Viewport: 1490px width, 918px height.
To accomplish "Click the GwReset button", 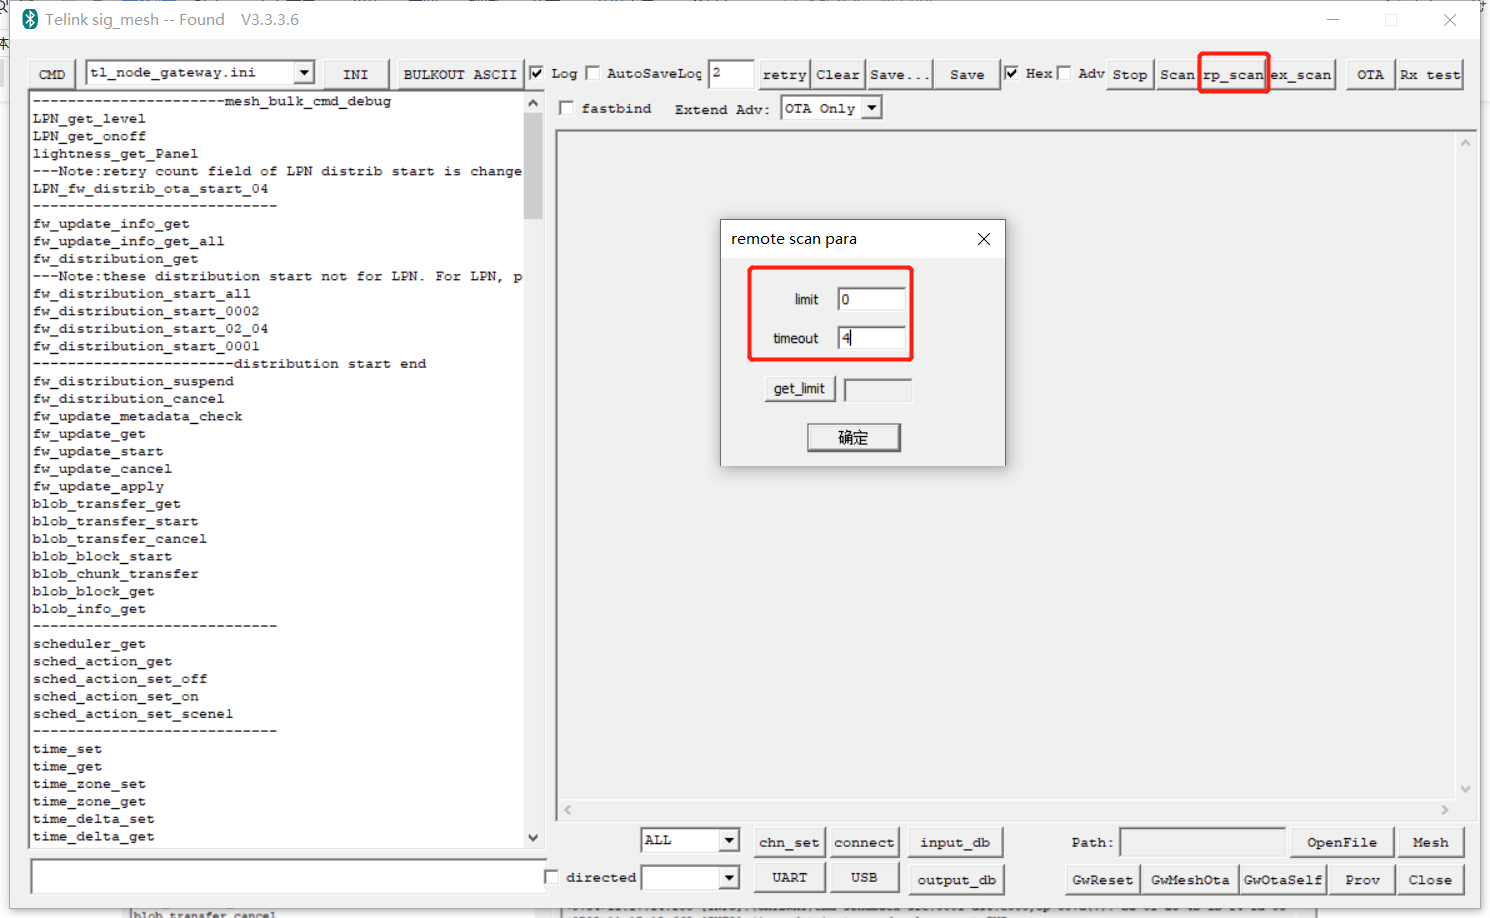I will tap(1103, 880).
